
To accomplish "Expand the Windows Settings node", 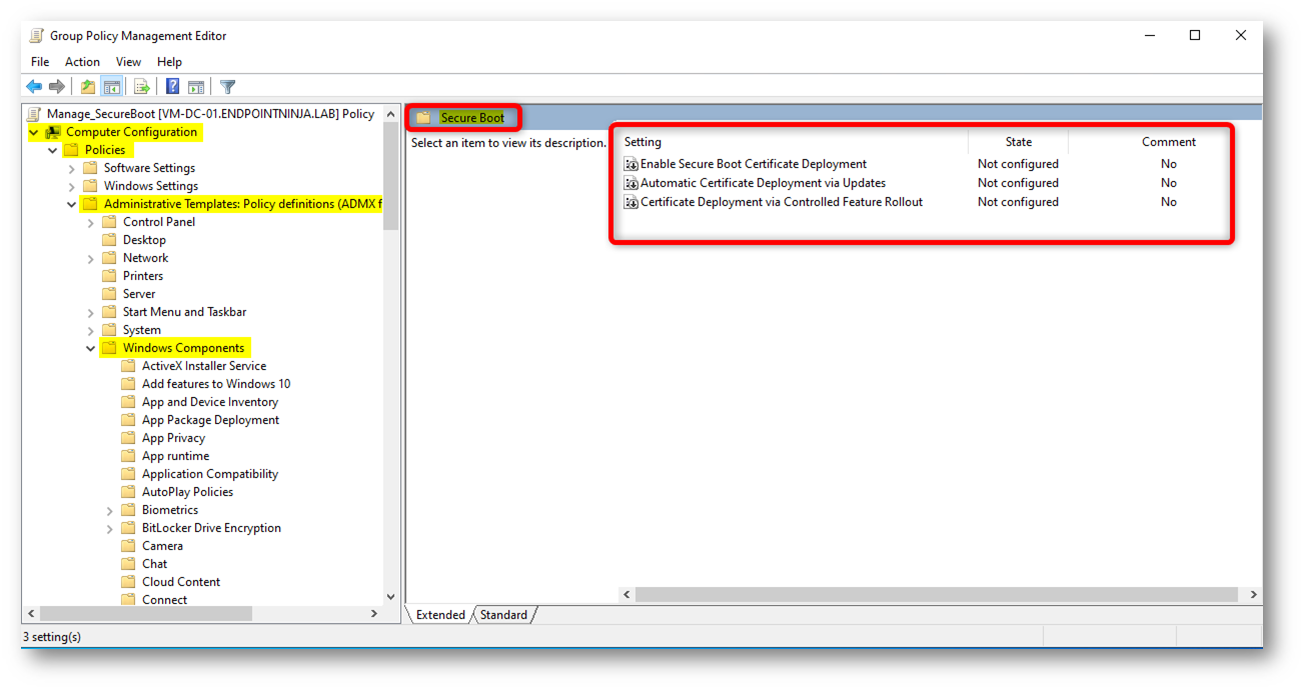I will click(x=72, y=186).
